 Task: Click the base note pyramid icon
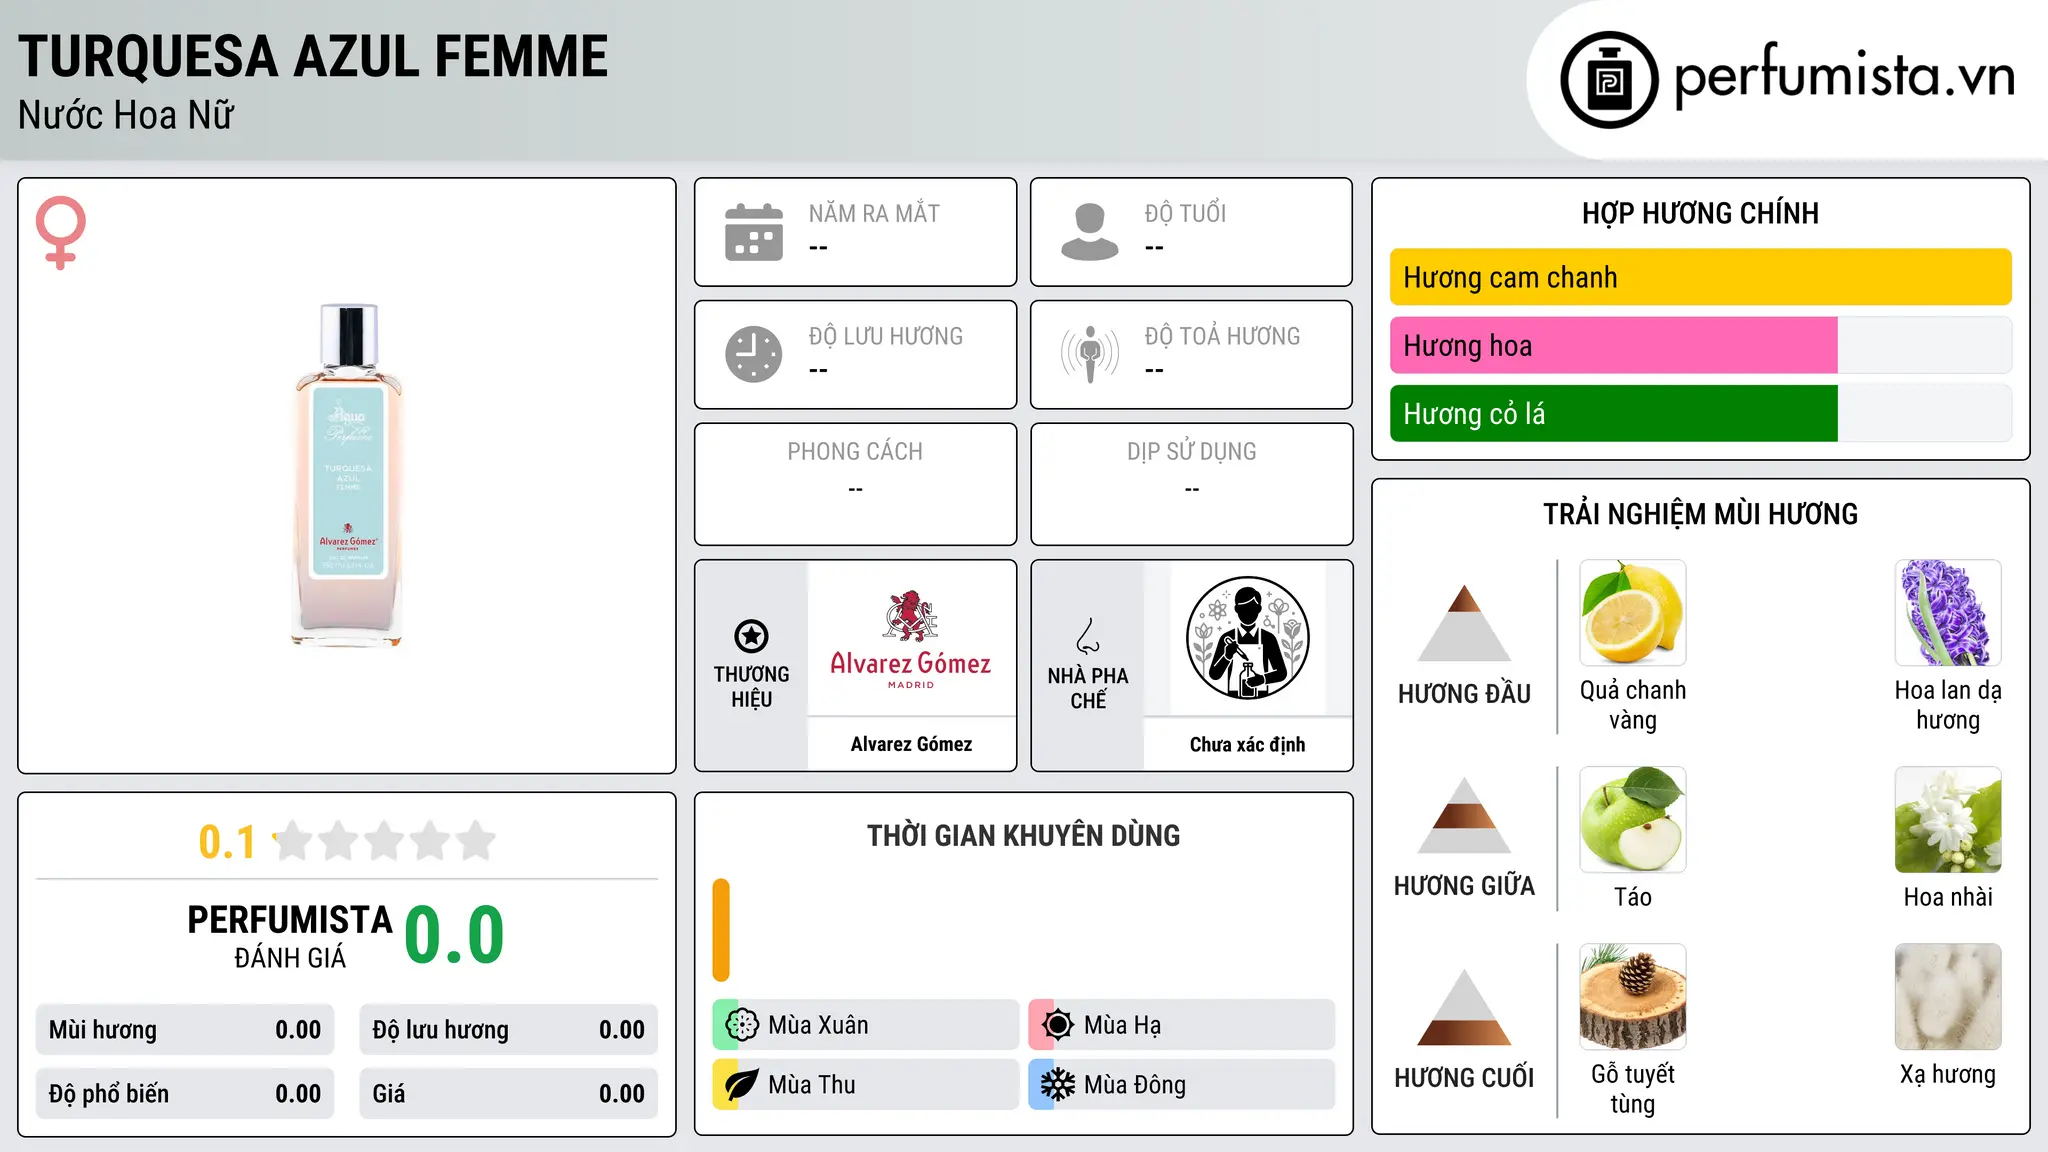tap(1465, 1007)
